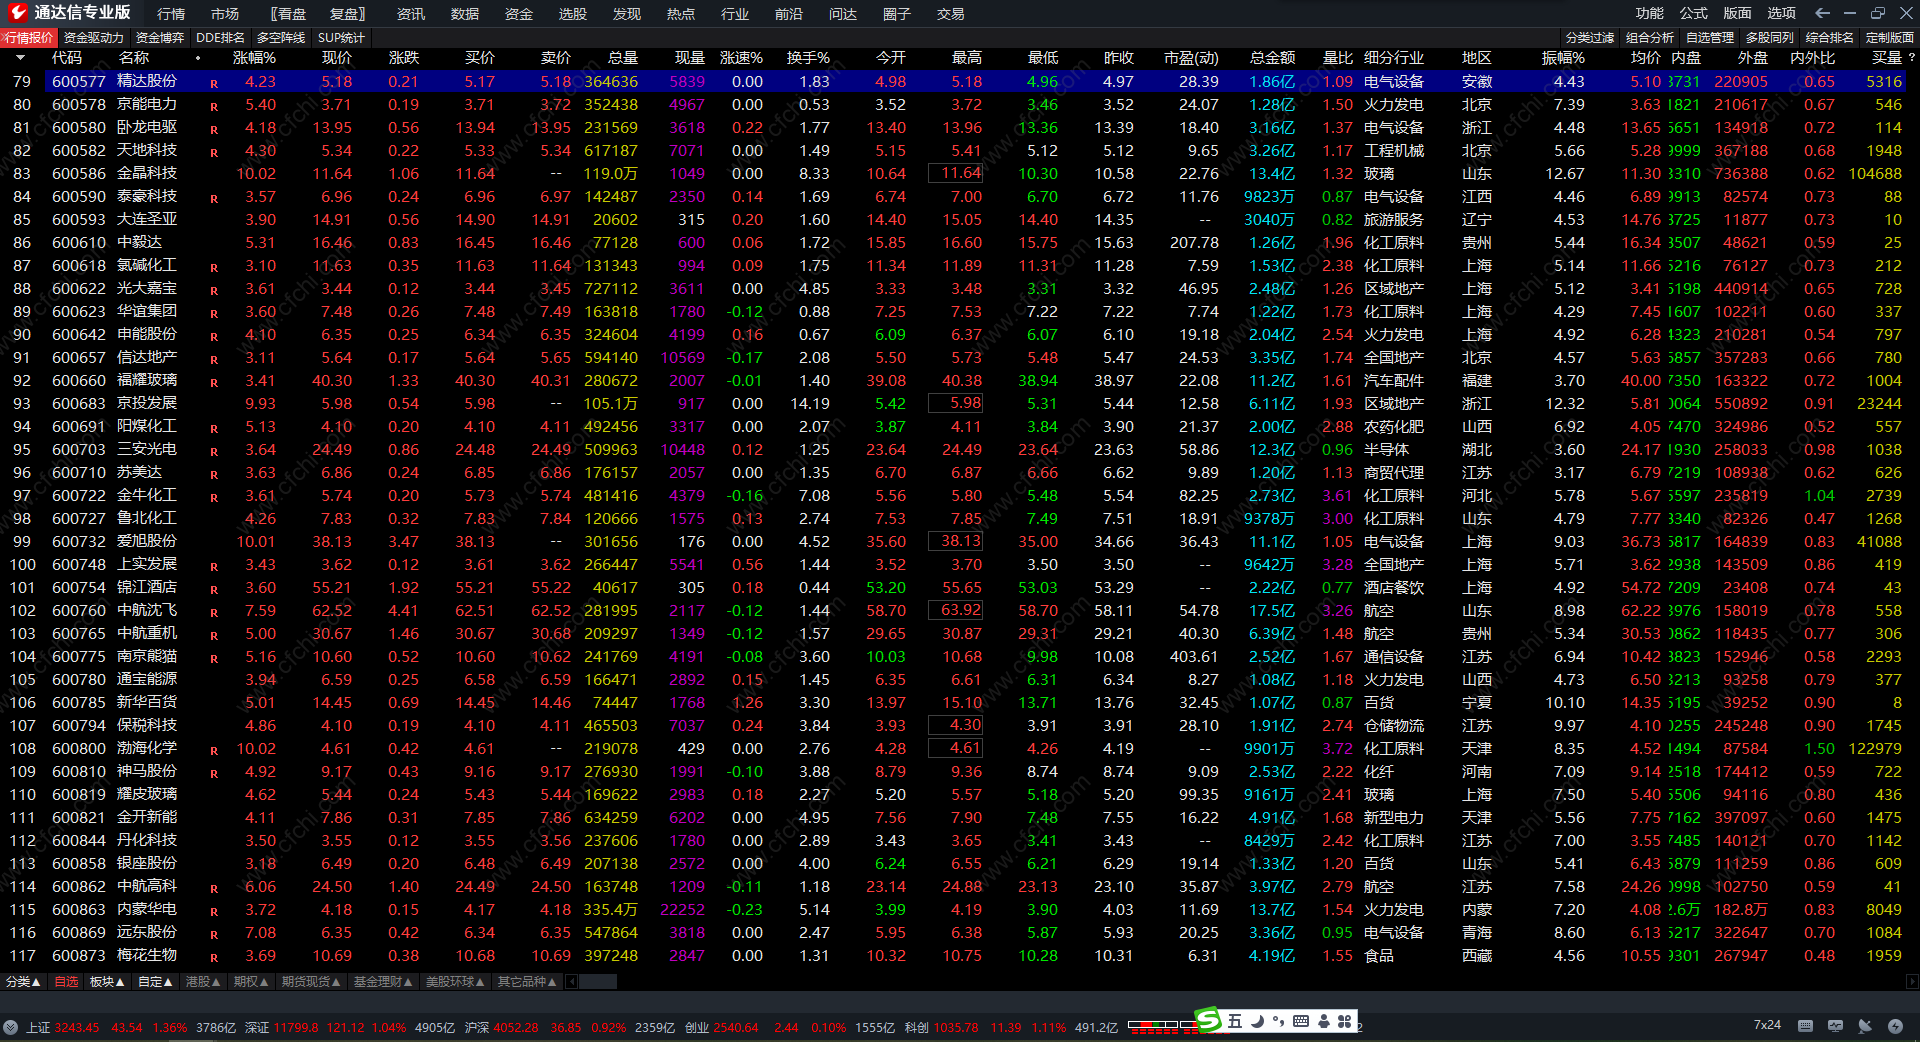The image size is (1920, 1042).
Task: Open the 选项 menu
Action: 1782,13
